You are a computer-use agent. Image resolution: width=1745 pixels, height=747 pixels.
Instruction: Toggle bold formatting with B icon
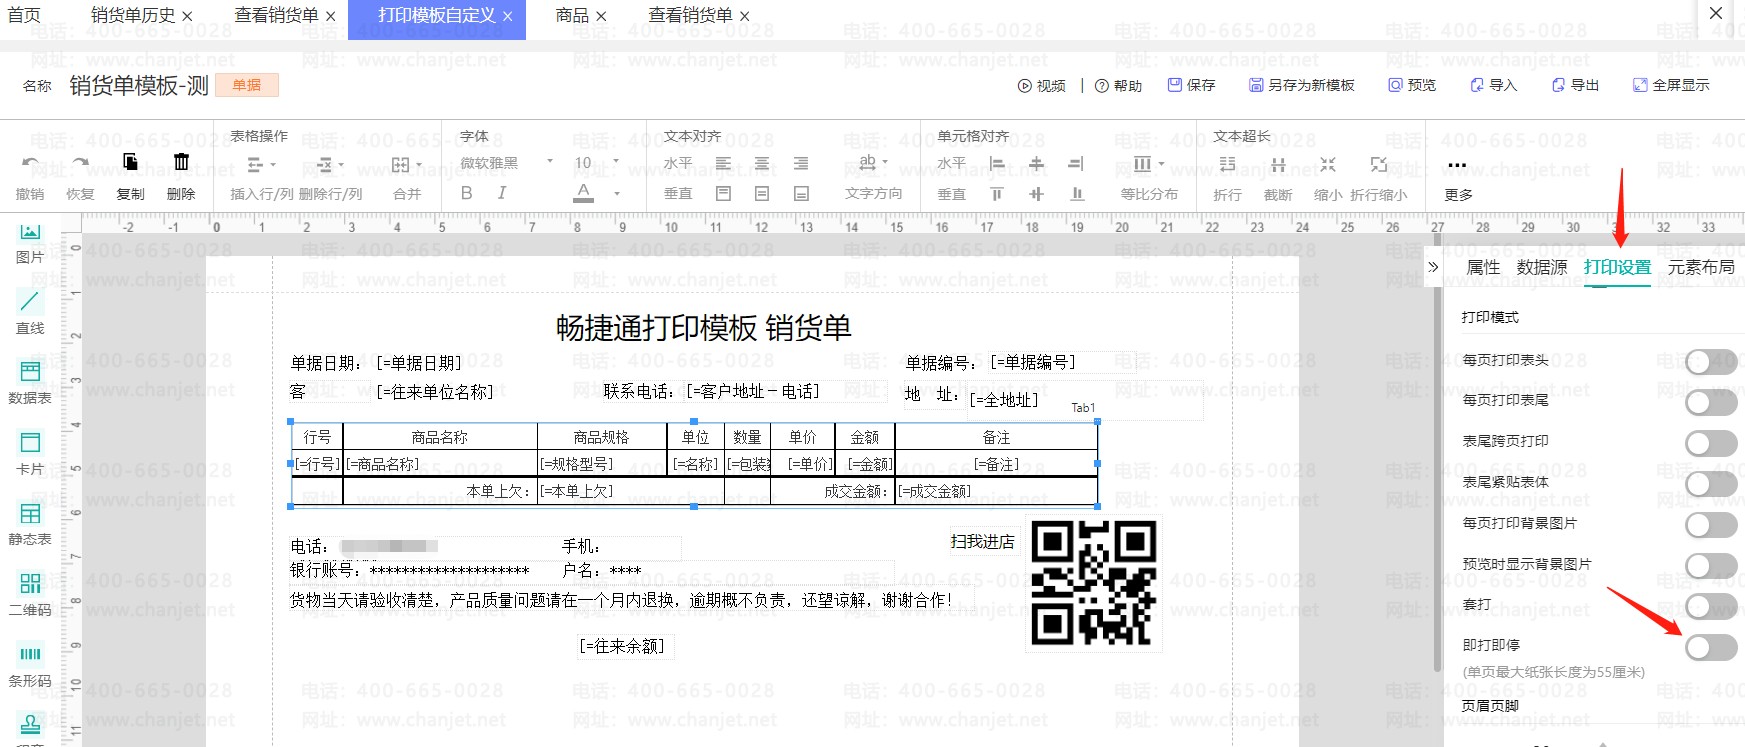click(x=466, y=193)
